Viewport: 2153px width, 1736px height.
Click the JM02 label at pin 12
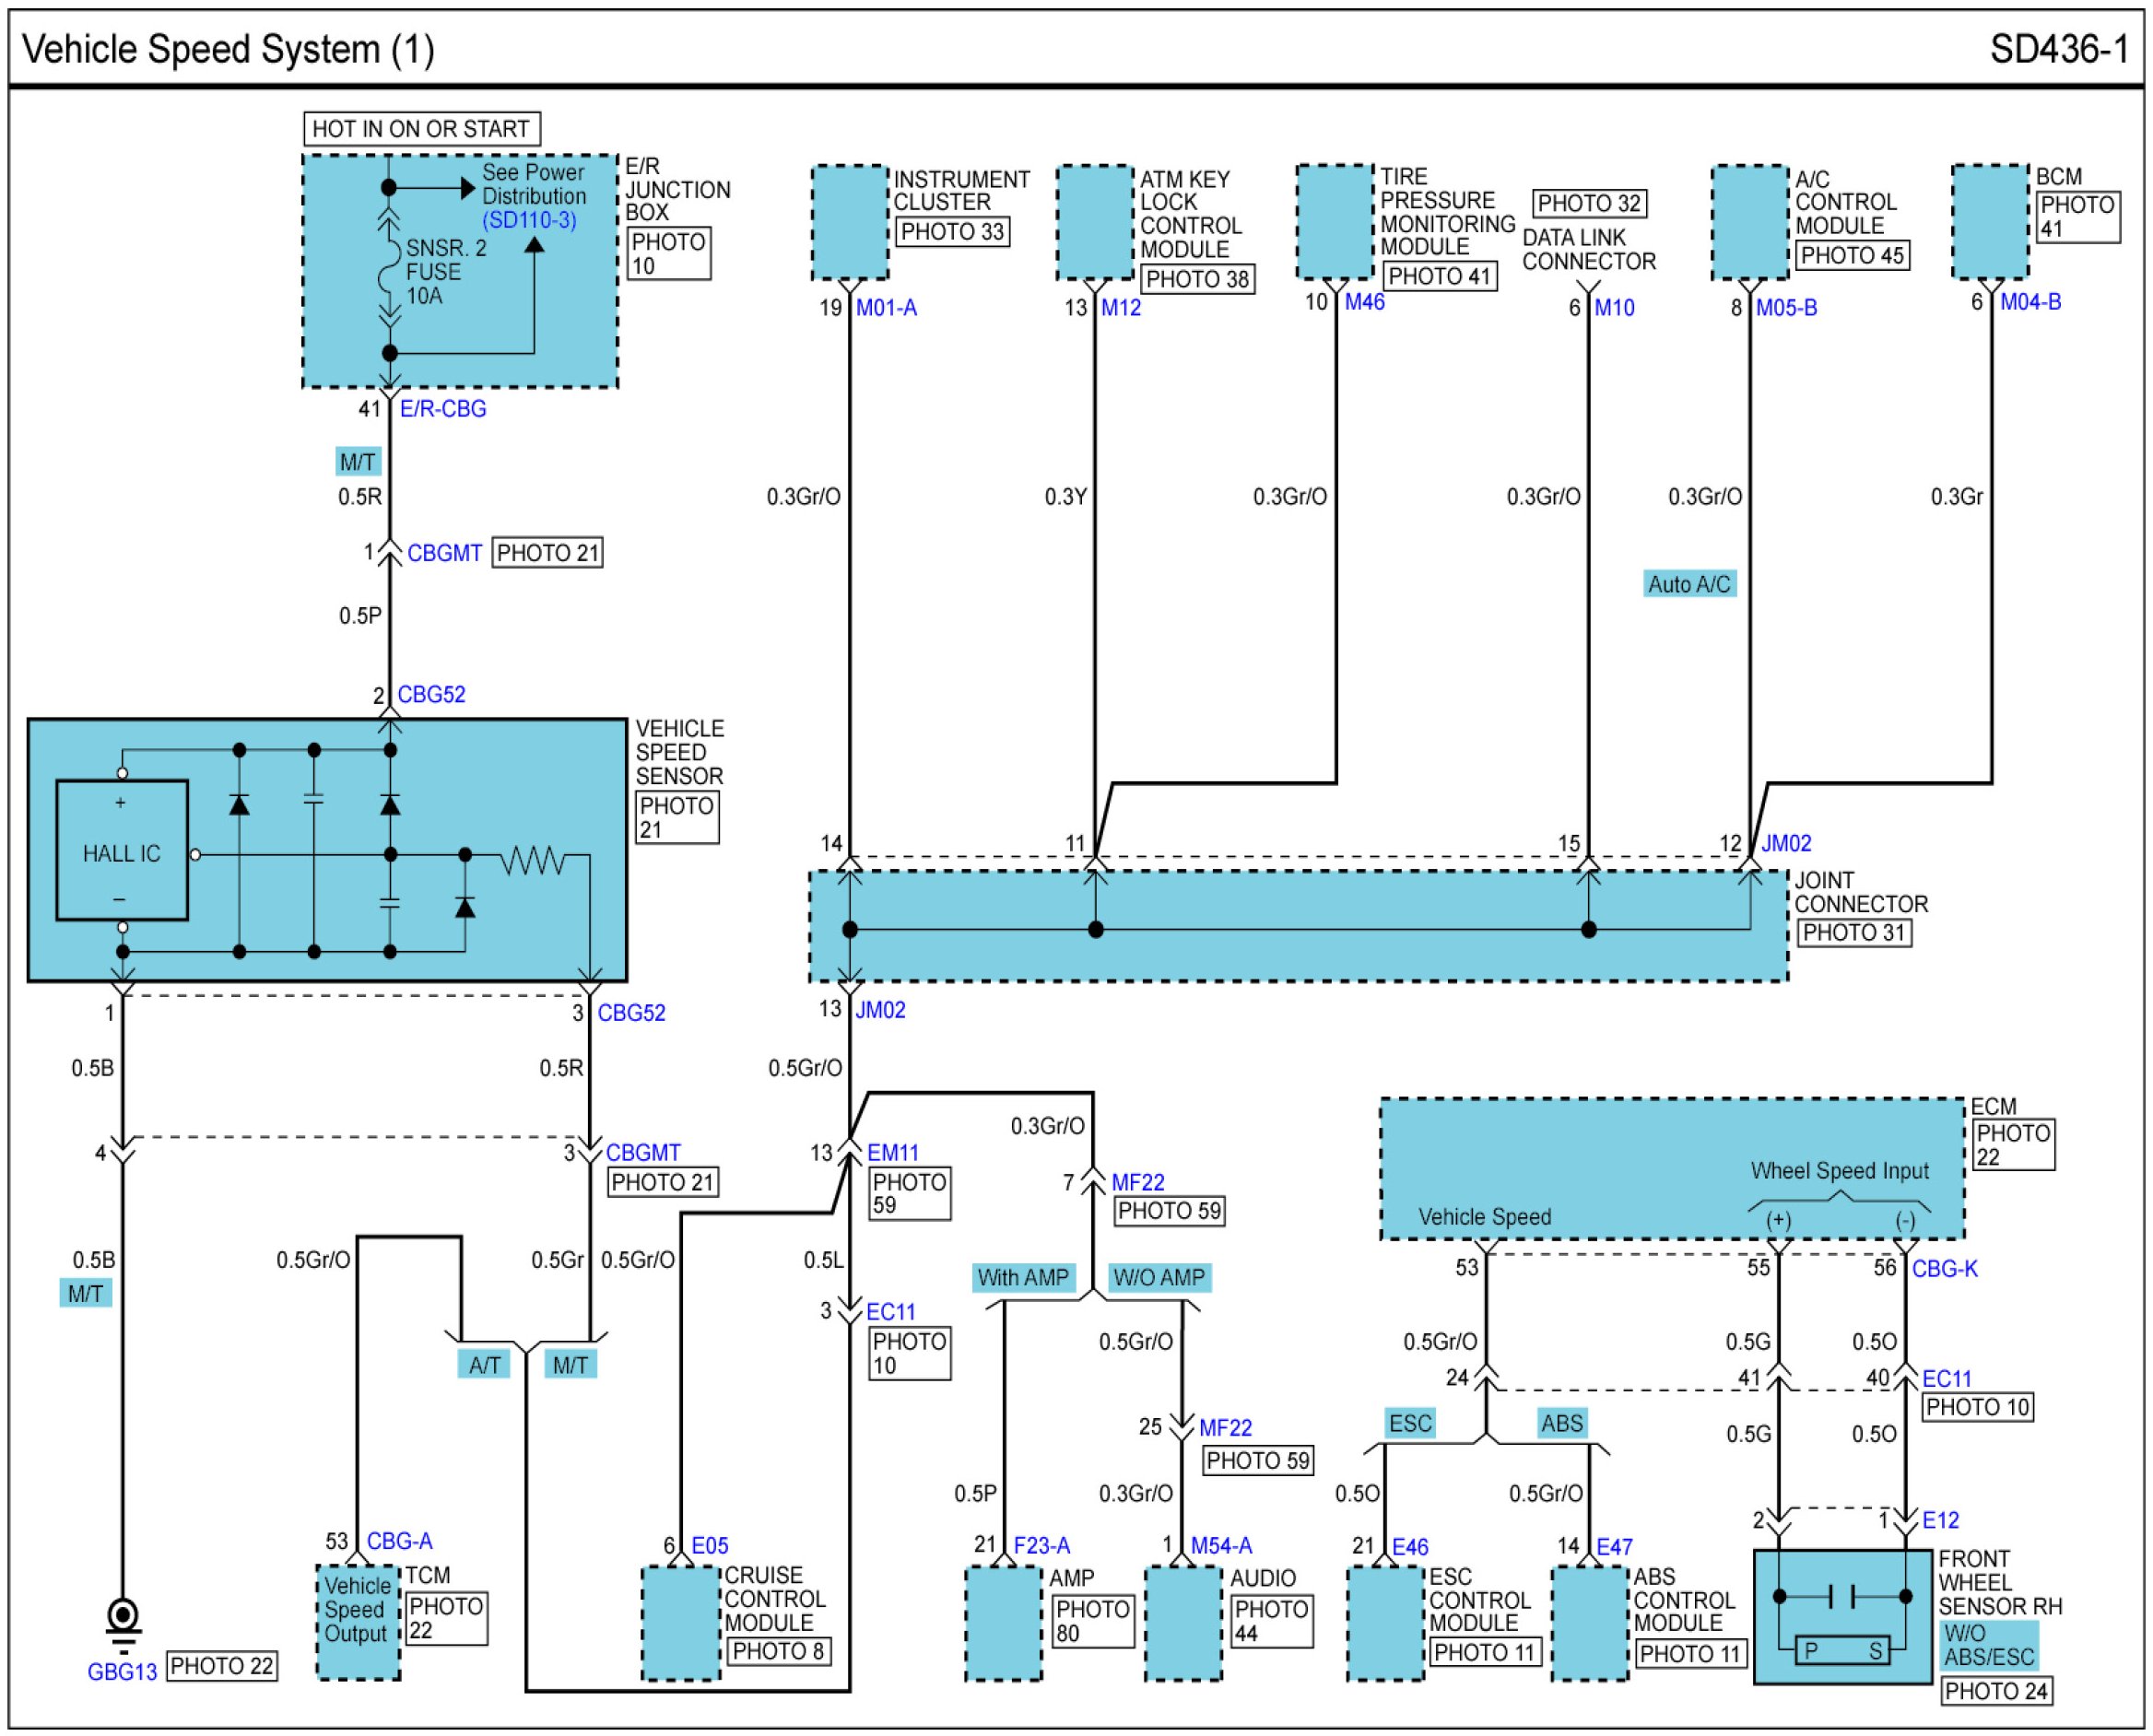1785,843
